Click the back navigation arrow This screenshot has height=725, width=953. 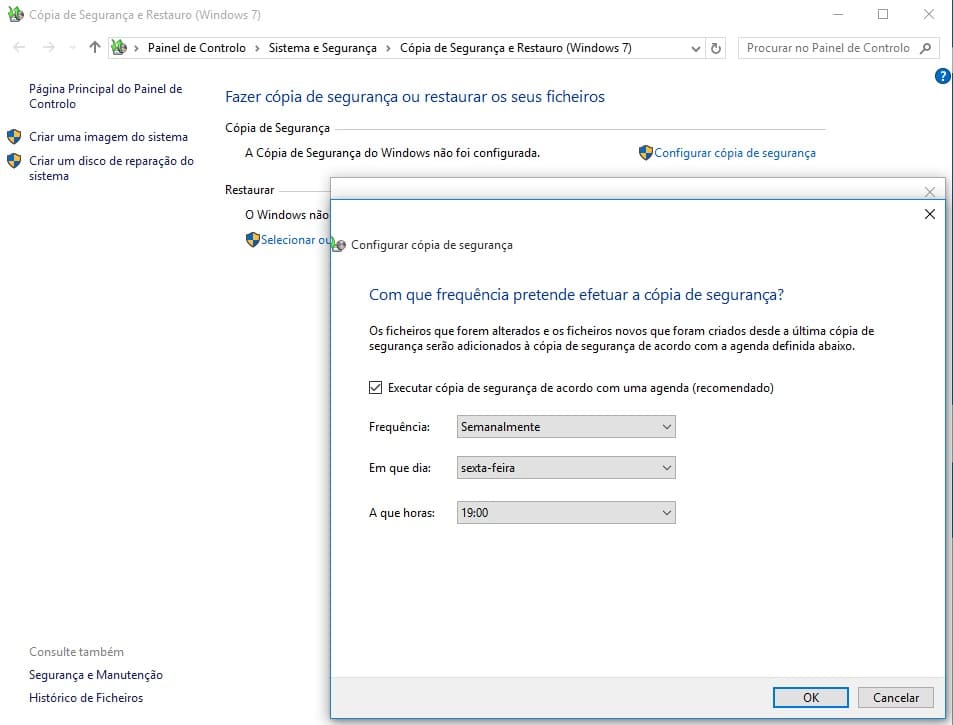click(x=19, y=47)
